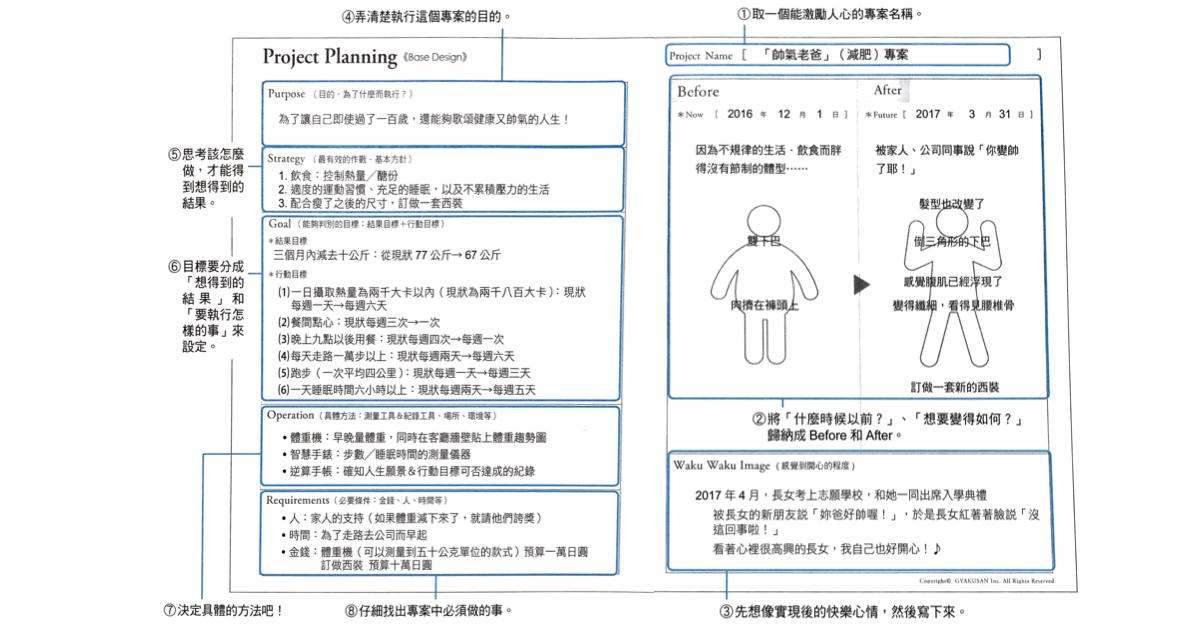Select action goal (2) 餐間點心
The image size is (1200, 628).
click(359, 323)
